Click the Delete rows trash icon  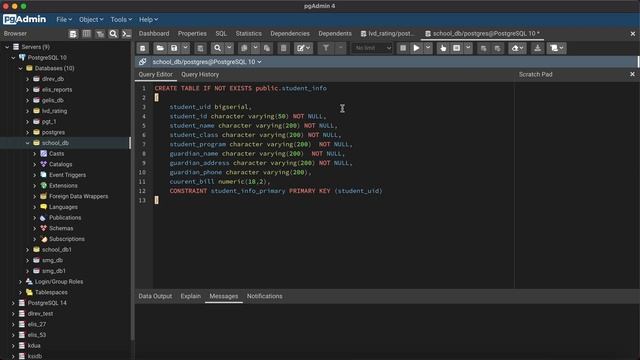283,48
